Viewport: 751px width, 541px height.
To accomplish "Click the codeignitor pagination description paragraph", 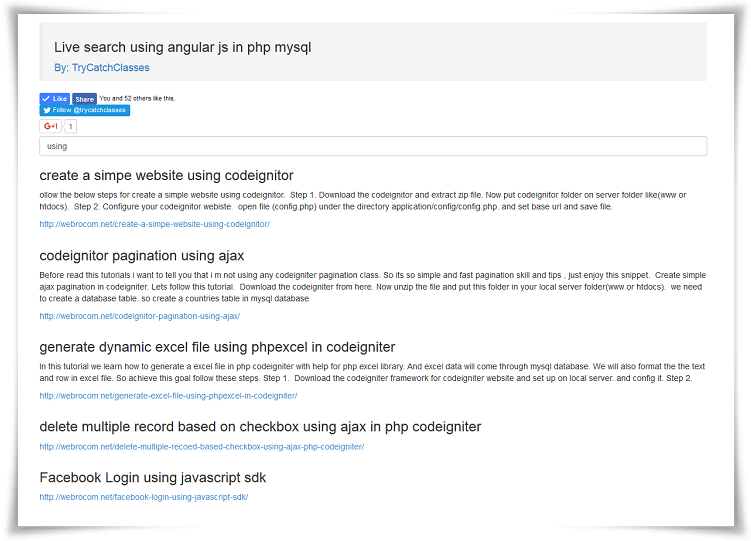I will click(x=372, y=286).
